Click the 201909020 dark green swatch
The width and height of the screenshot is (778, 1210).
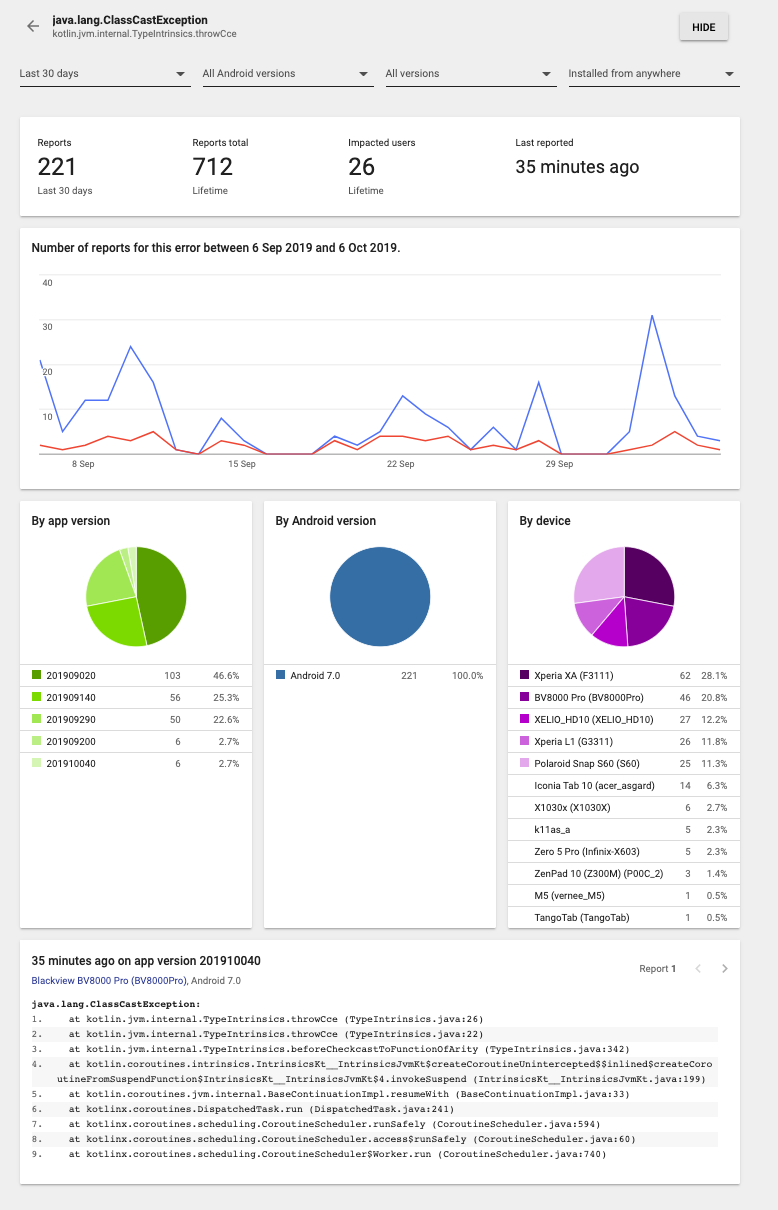tap(37, 676)
